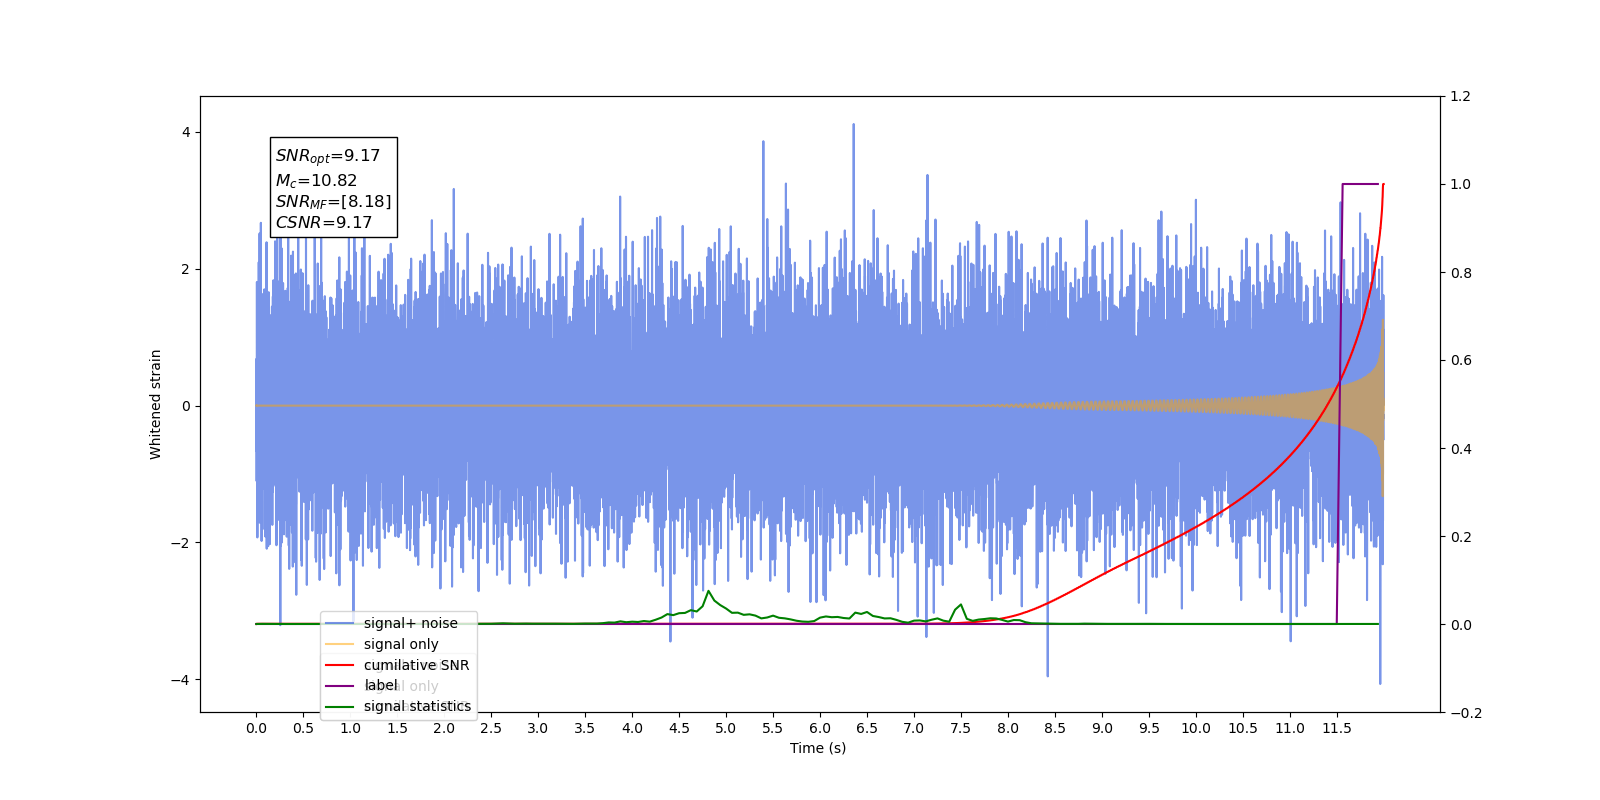Image resolution: width=1600 pixels, height=800 pixels.
Task: Click the 5.0 tick on the time axis
Action: (726, 728)
